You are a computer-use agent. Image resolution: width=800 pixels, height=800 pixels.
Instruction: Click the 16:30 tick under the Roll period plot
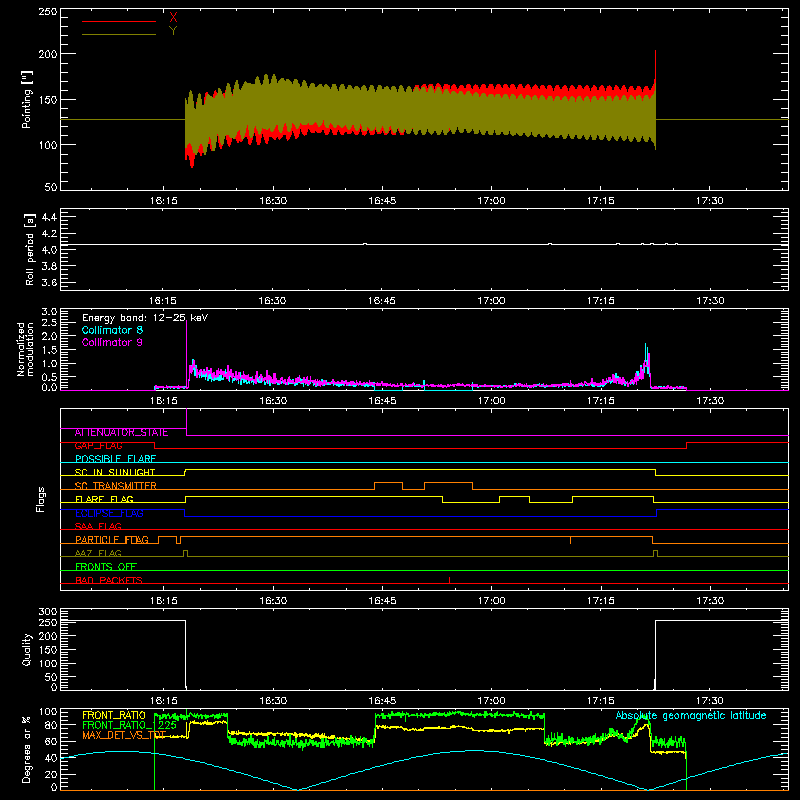pos(272,301)
